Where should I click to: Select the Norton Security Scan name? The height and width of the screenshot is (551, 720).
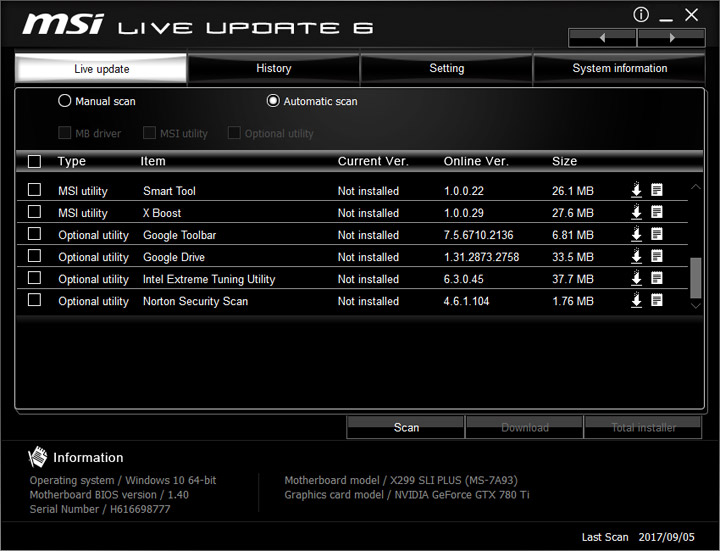point(196,301)
